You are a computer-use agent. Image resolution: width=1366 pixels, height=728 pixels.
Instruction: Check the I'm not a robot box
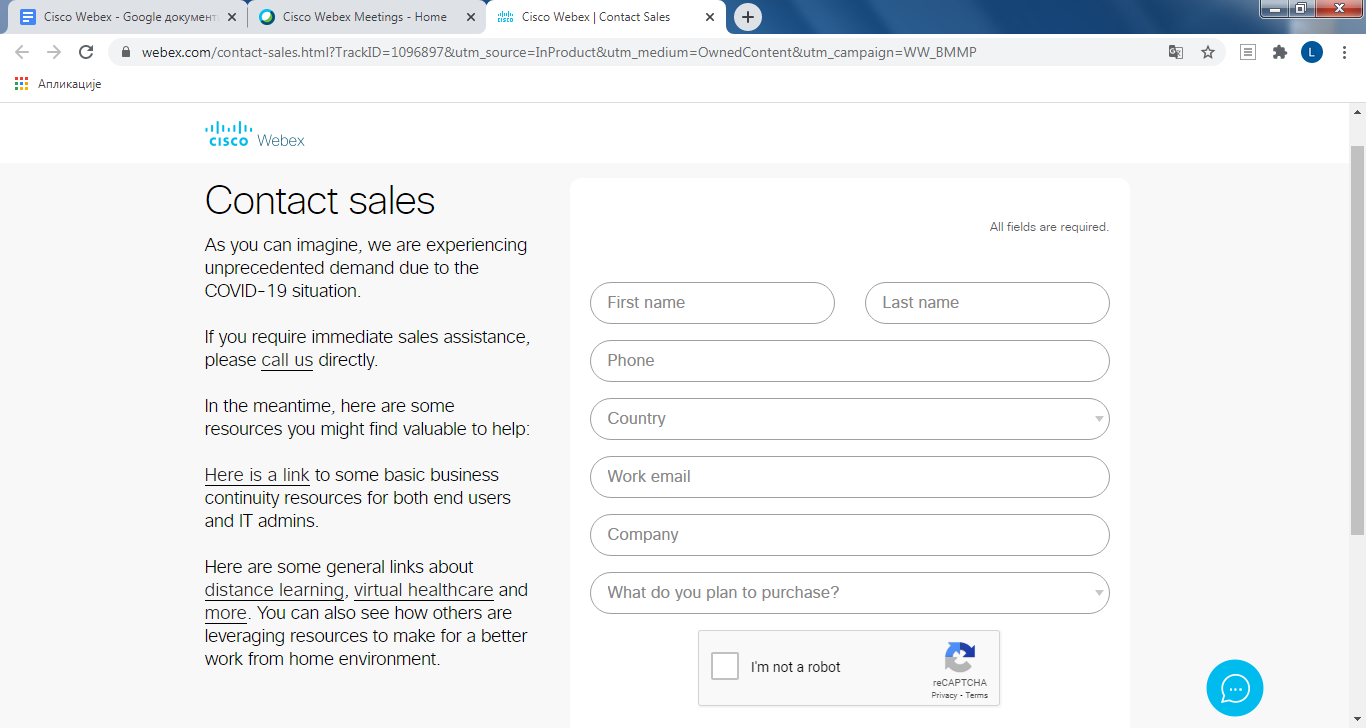pyautogui.click(x=725, y=666)
